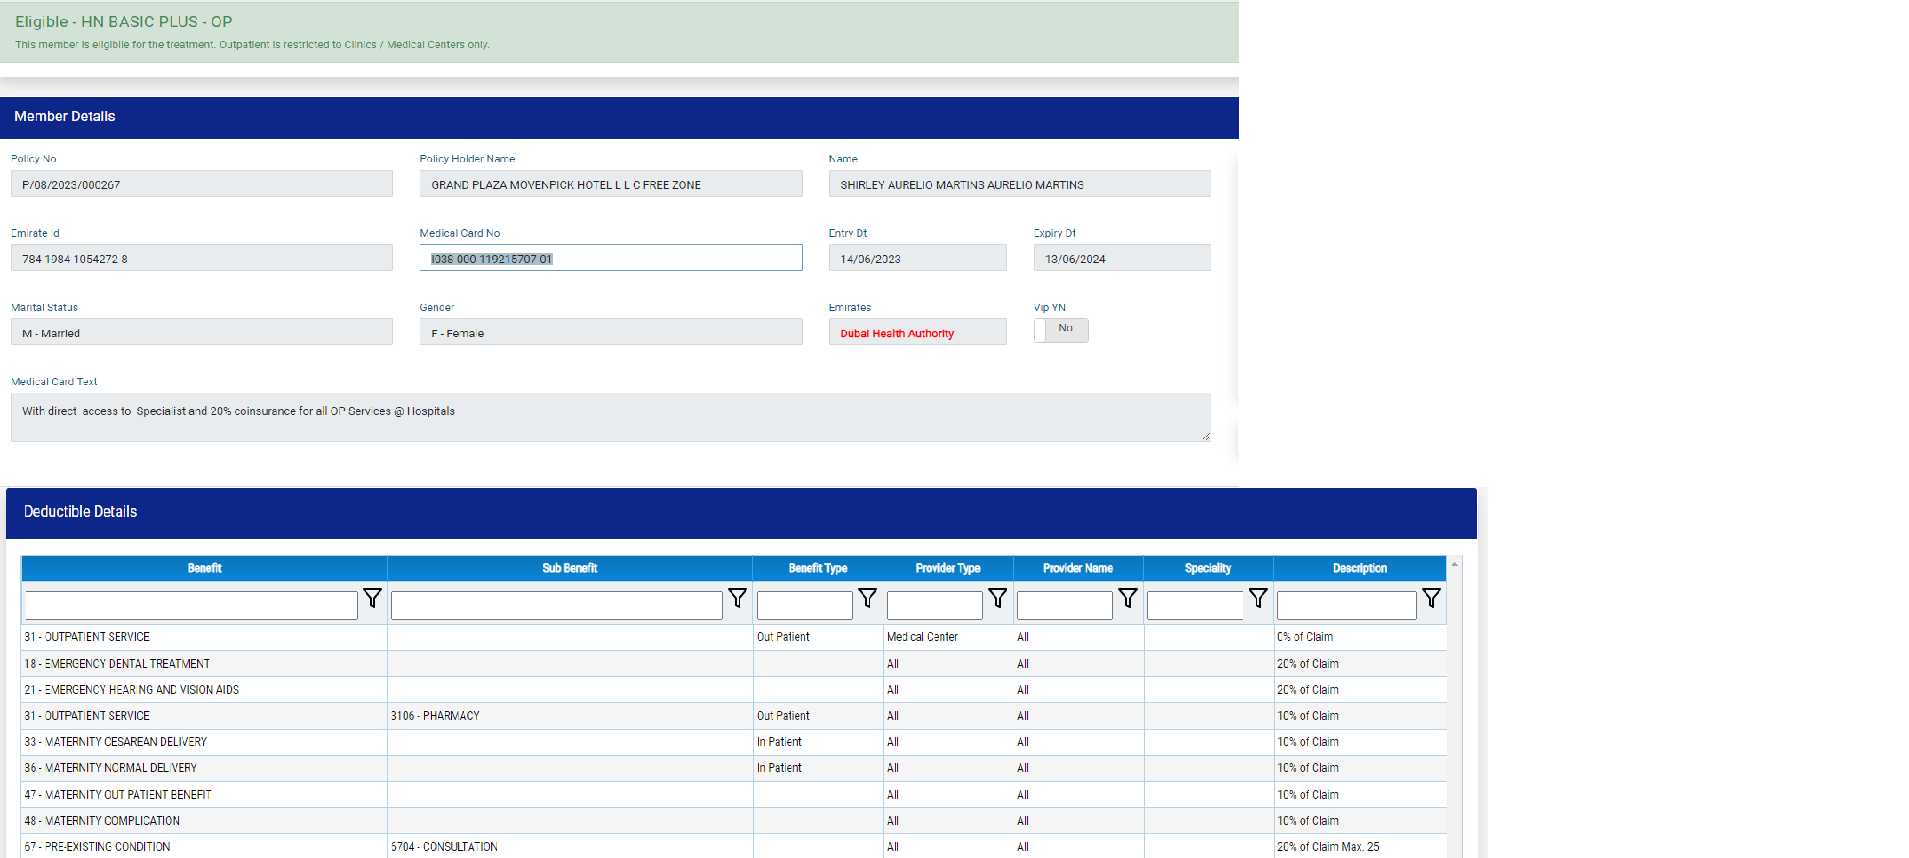Open the Benefit Type filter funnel
The image size is (1909, 858).
[x=867, y=598]
